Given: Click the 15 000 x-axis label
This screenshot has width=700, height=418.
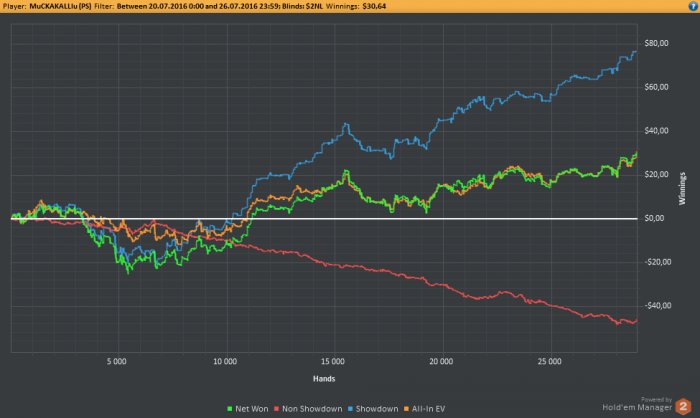Looking at the screenshot, I should tap(333, 361).
